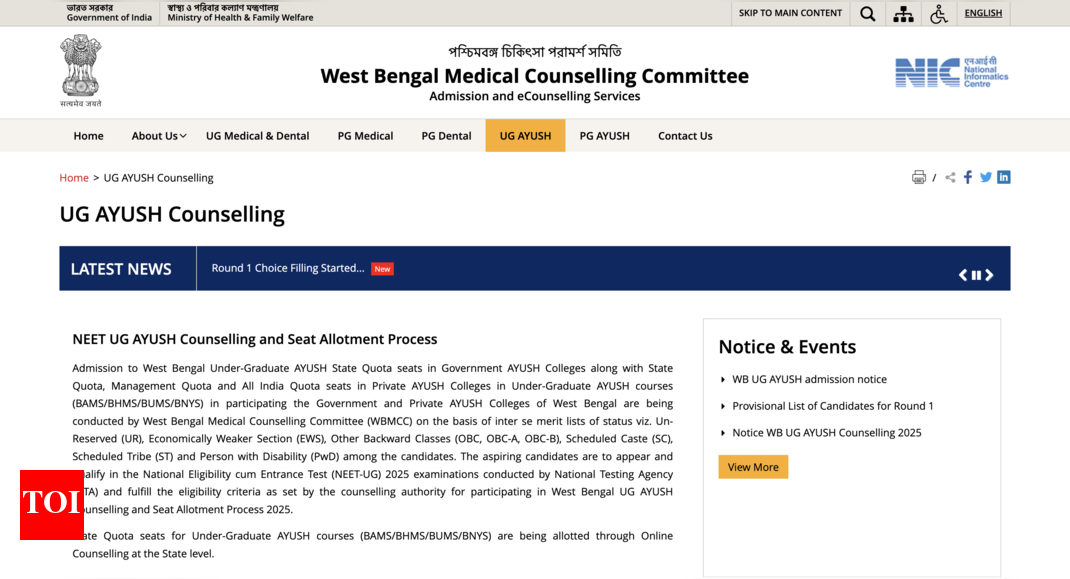
Task: Click the red New badge
Action: pyautogui.click(x=382, y=269)
